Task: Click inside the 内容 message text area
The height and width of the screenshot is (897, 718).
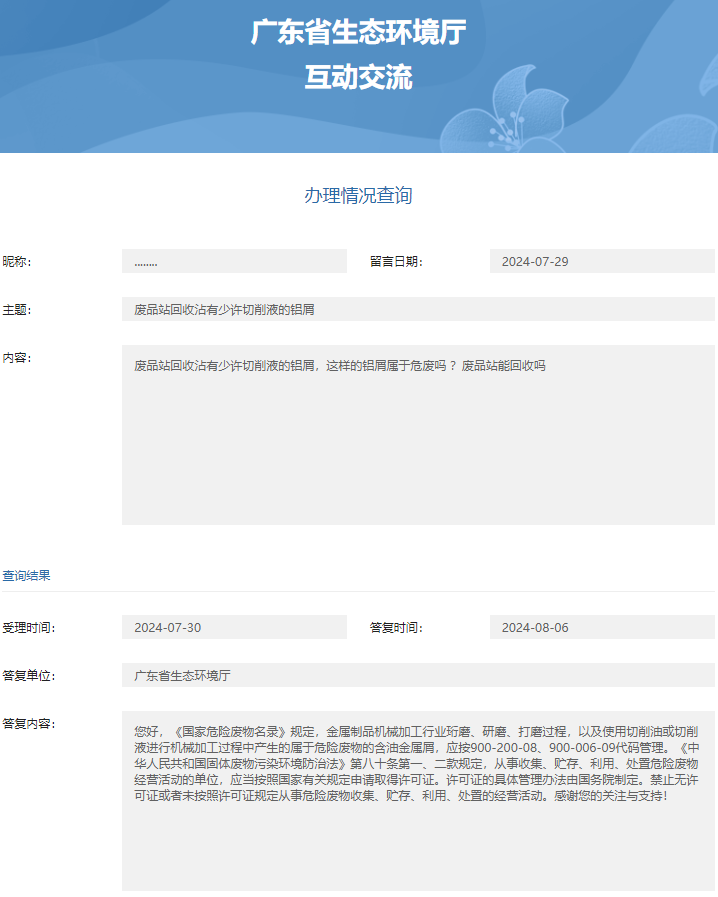Action: [418, 435]
